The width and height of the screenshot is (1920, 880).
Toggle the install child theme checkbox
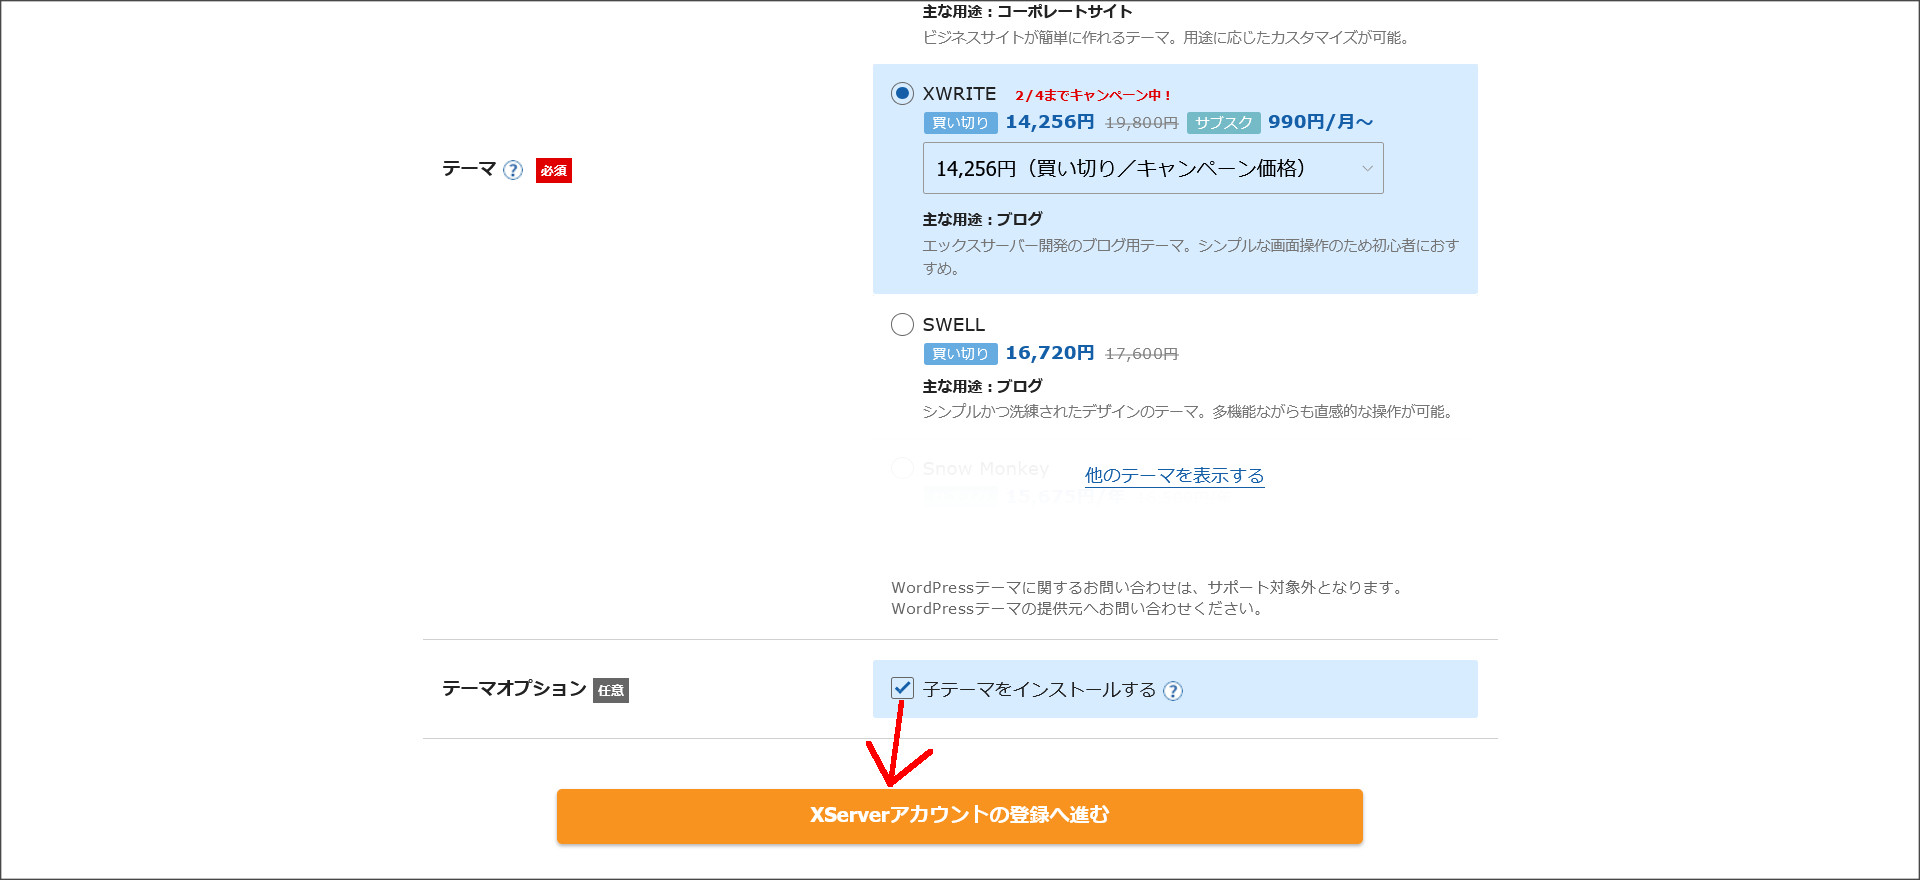pyautogui.click(x=902, y=688)
